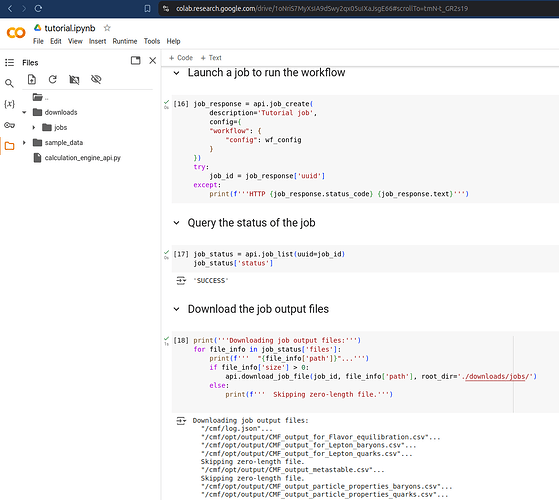Image resolution: width=559 pixels, height=500 pixels.
Task: Click the 'CMF_output_particle_properties_baryons.csv' output line
Action: (x=327, y=486)
